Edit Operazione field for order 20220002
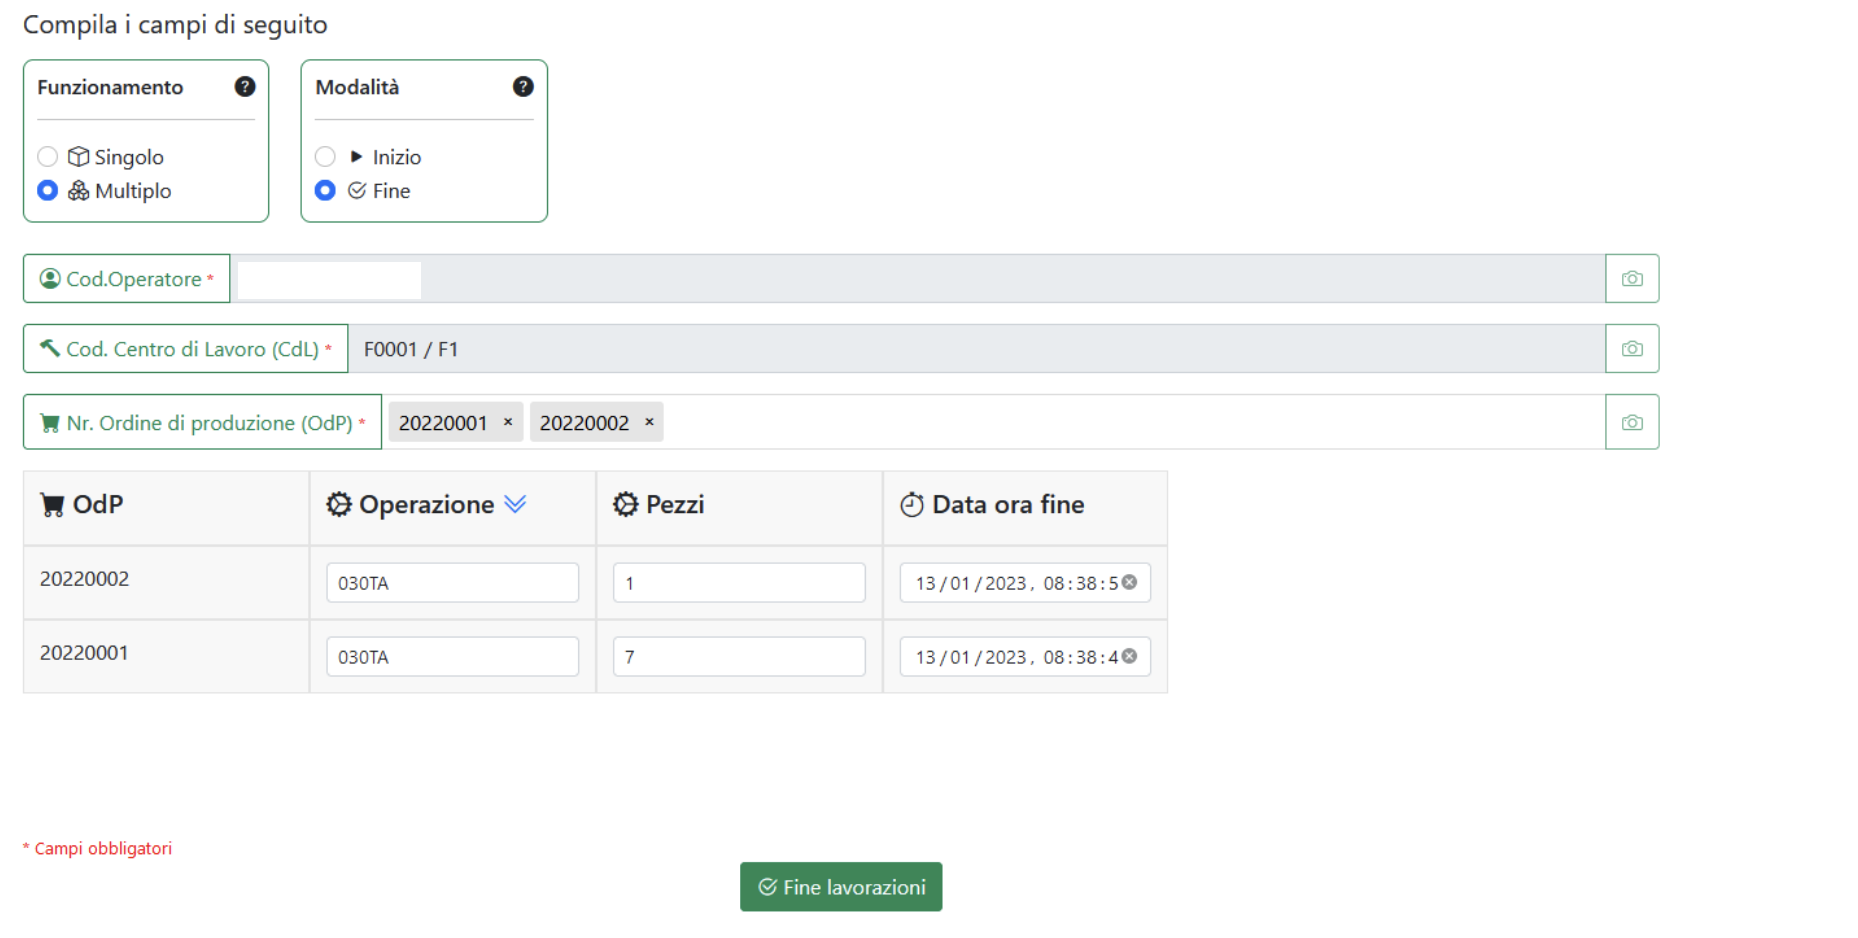Screen dimensions: 1858x938 pos(452,583)
